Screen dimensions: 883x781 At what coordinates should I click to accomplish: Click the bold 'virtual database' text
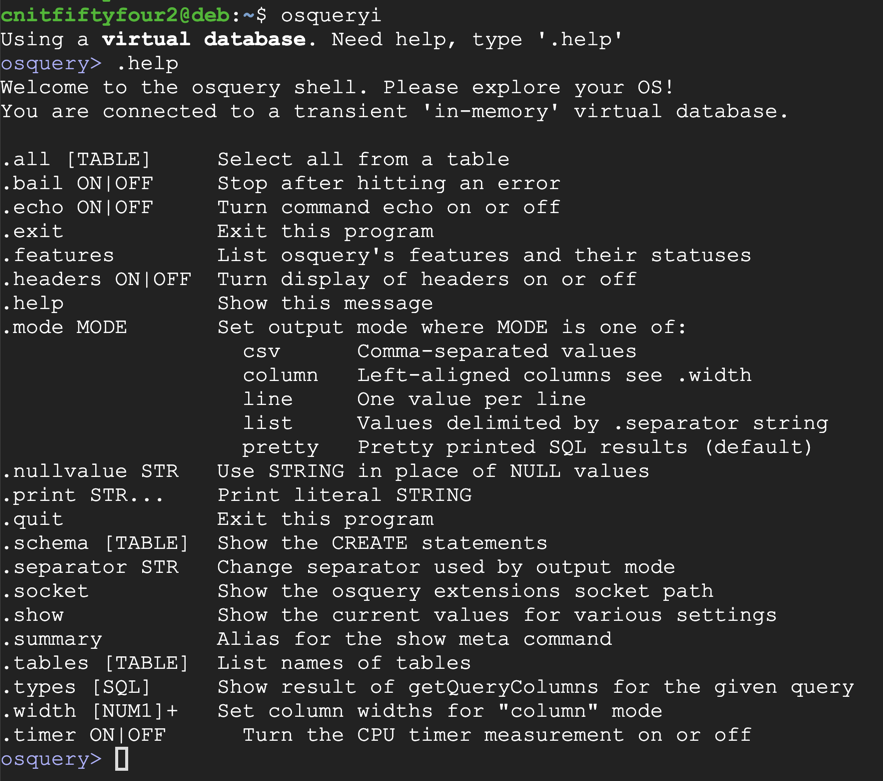tap(204, 40)
